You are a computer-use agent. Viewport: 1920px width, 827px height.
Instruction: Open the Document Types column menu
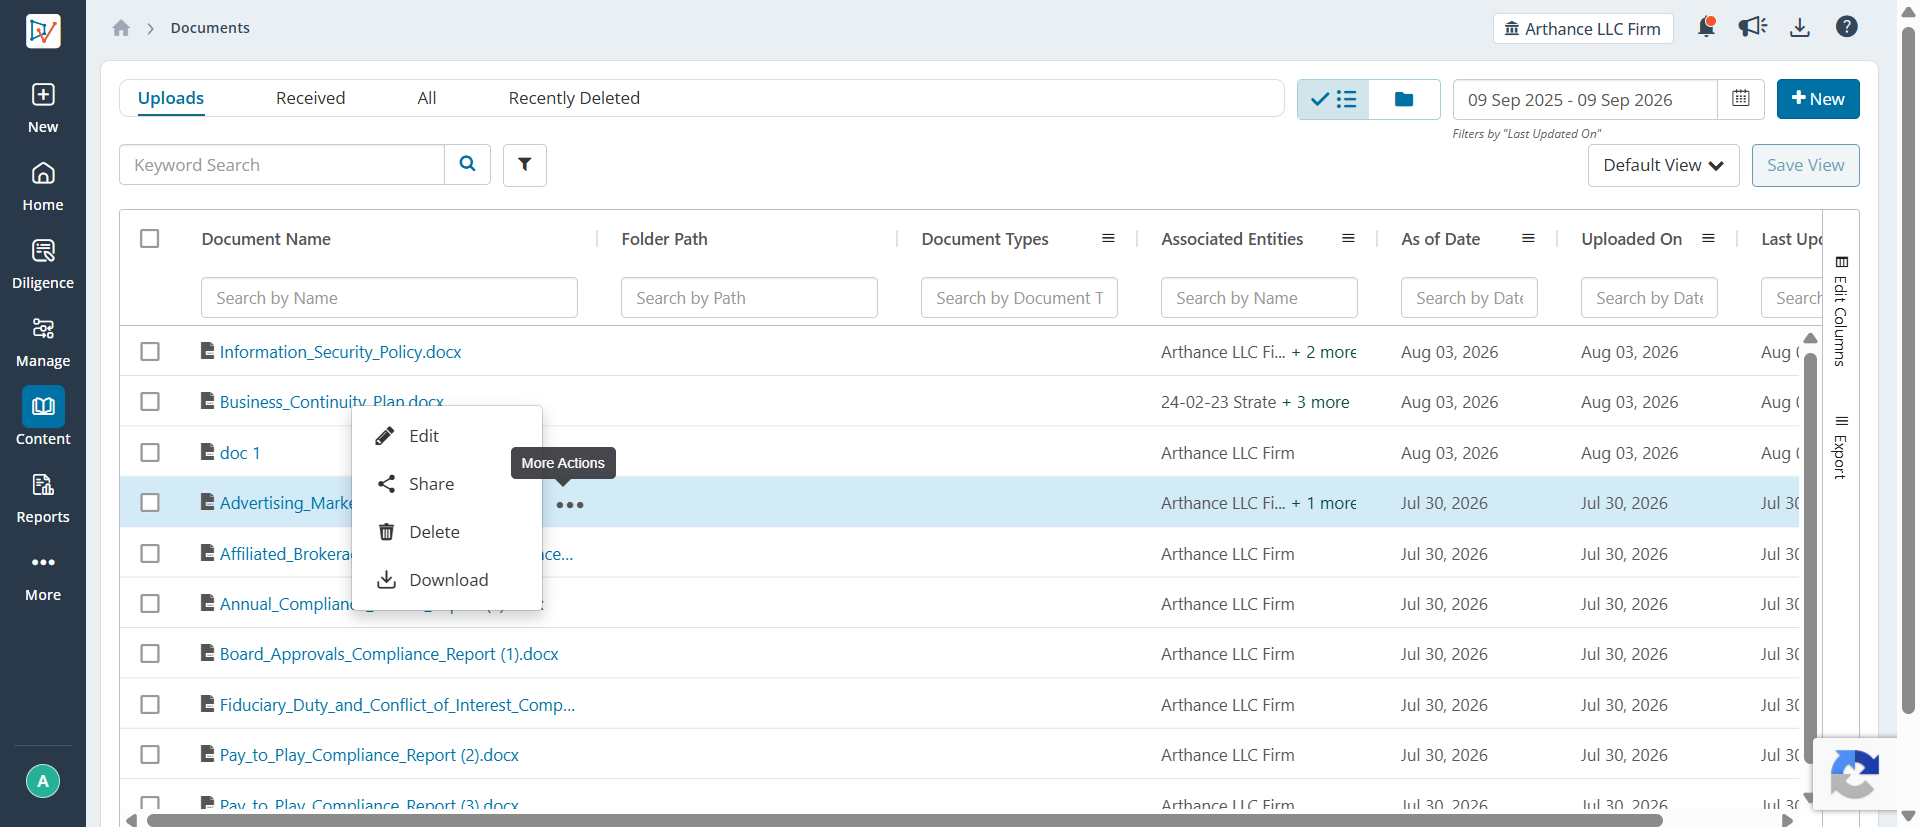[x=1108, y=238]
